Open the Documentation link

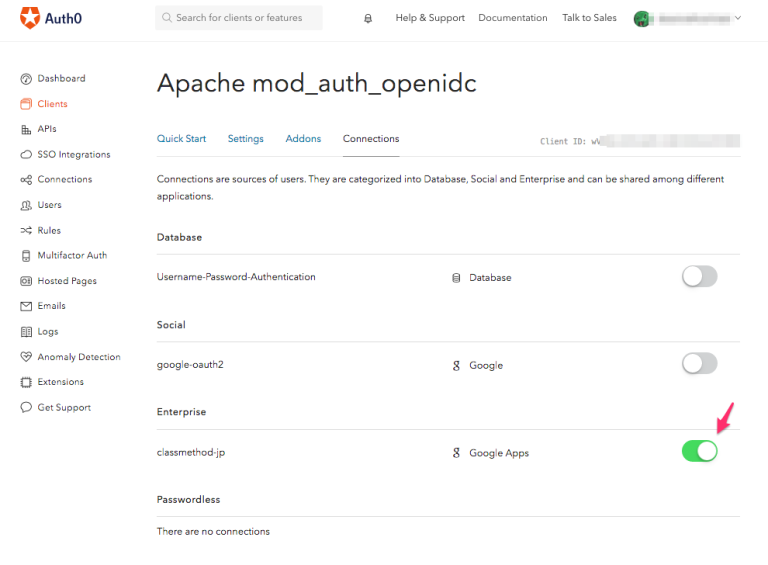tap(513, 18)
